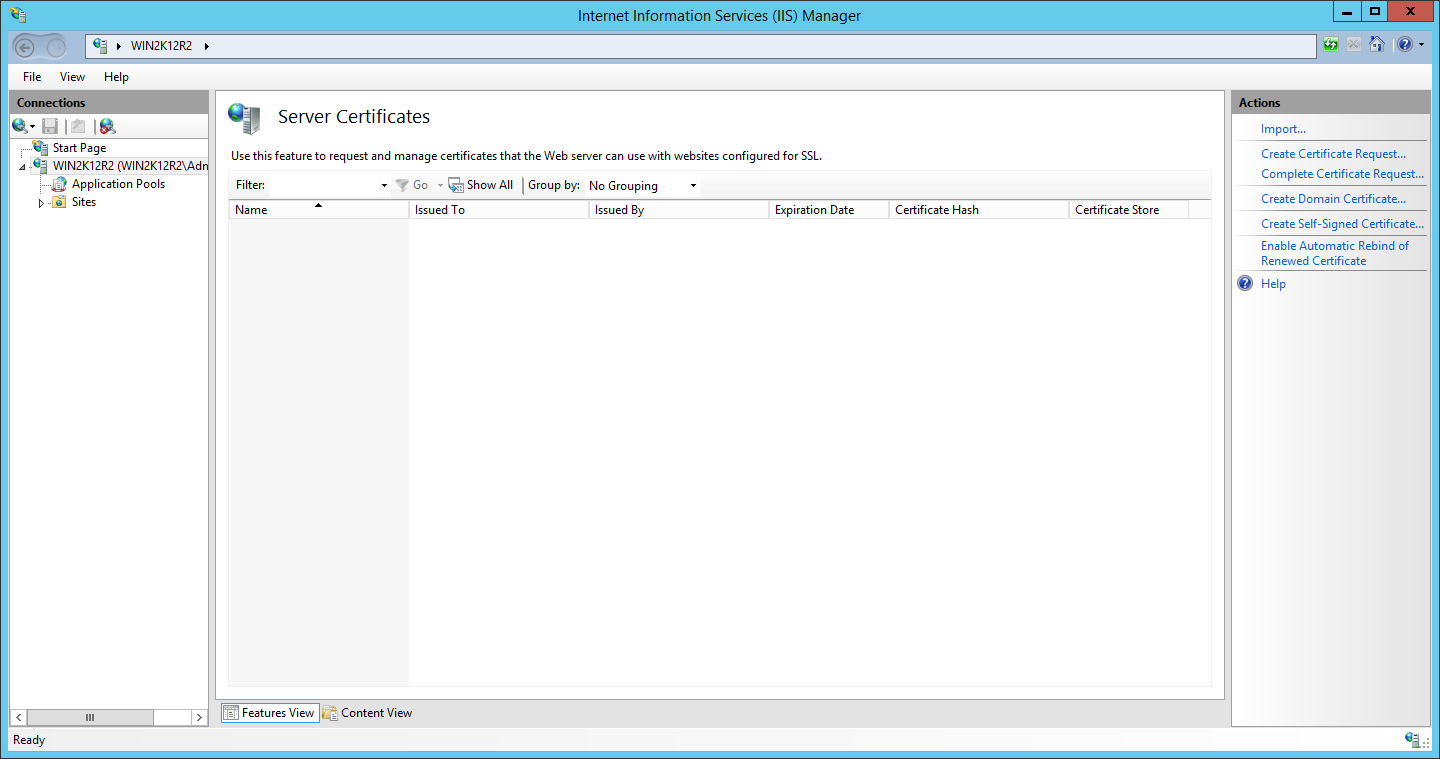Click the IIS Manager title bar icon

click(x=18, y=15)
